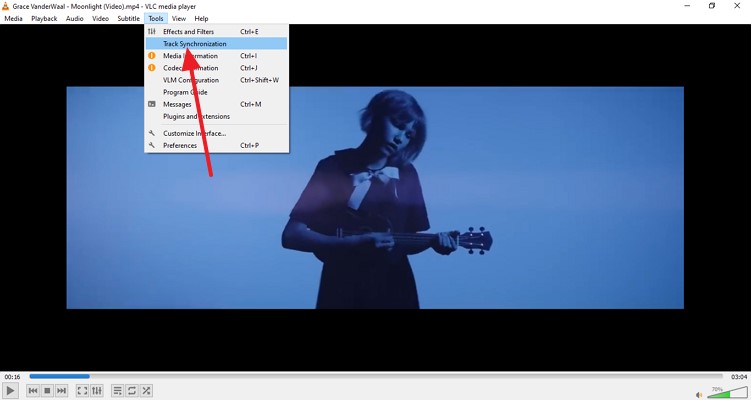Open Effects and Filters

(x=188, y=32)
